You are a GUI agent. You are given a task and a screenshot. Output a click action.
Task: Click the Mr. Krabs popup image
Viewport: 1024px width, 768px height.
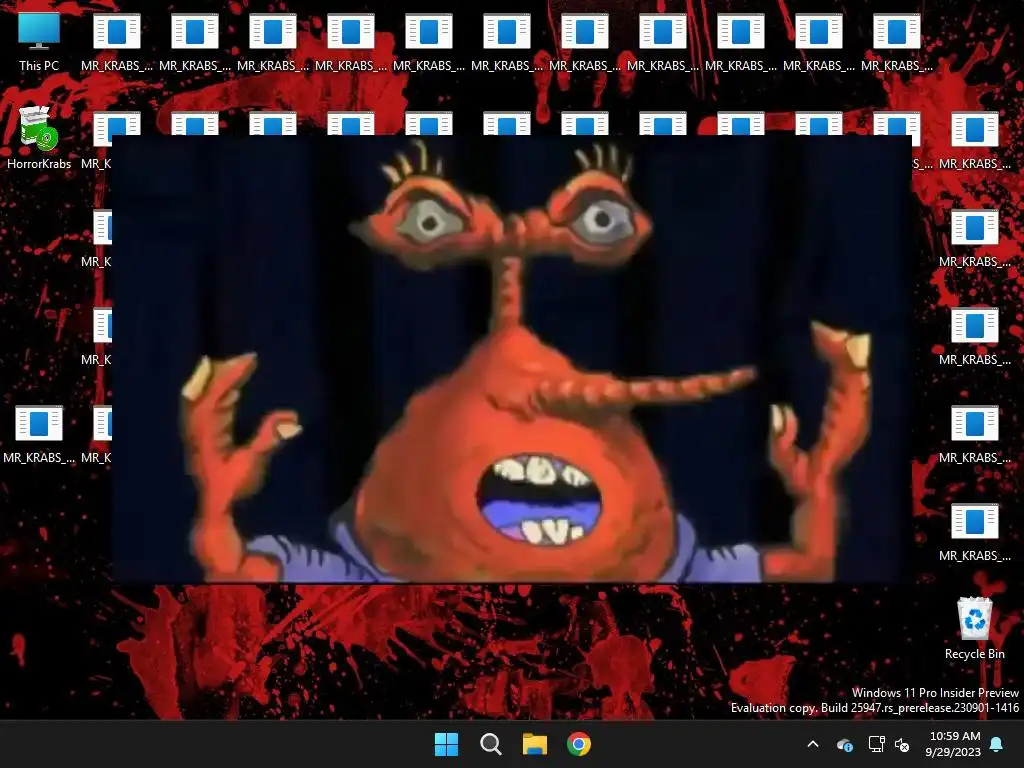[x=511, y=359]
